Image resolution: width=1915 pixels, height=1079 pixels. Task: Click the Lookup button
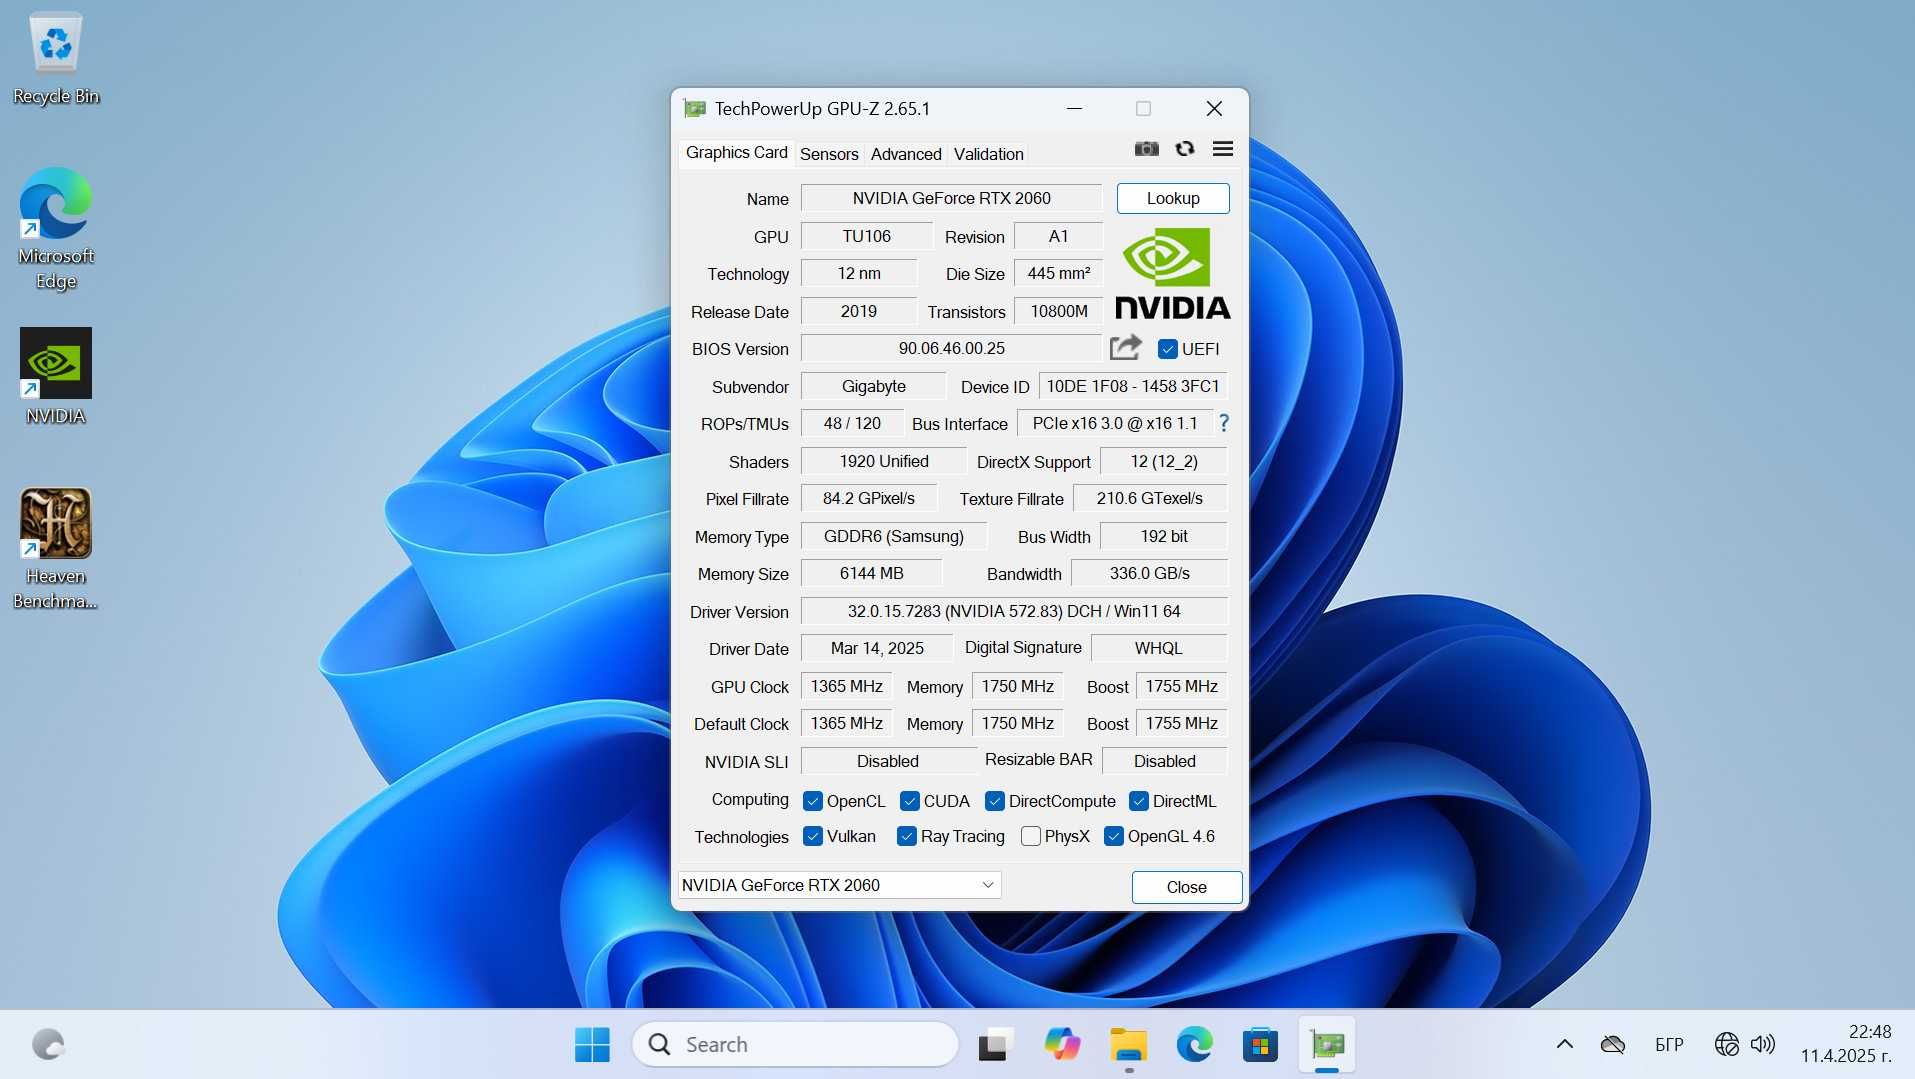(1173, 198)
